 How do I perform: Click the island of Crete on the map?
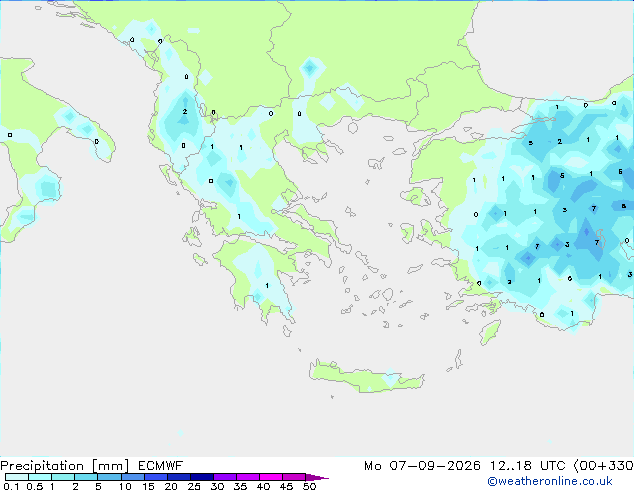pyautogui.click(x=366, y=376)
